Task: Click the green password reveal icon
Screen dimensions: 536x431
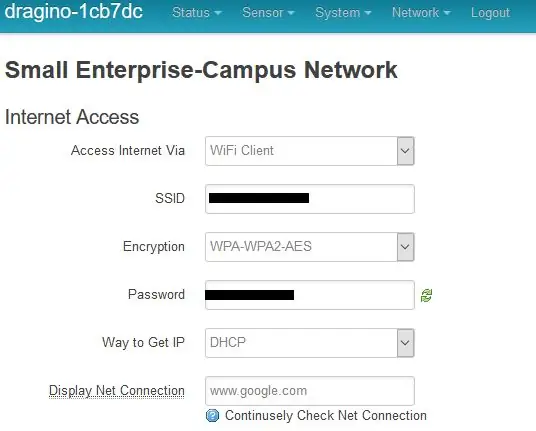Action: click(x=426, y=295)
